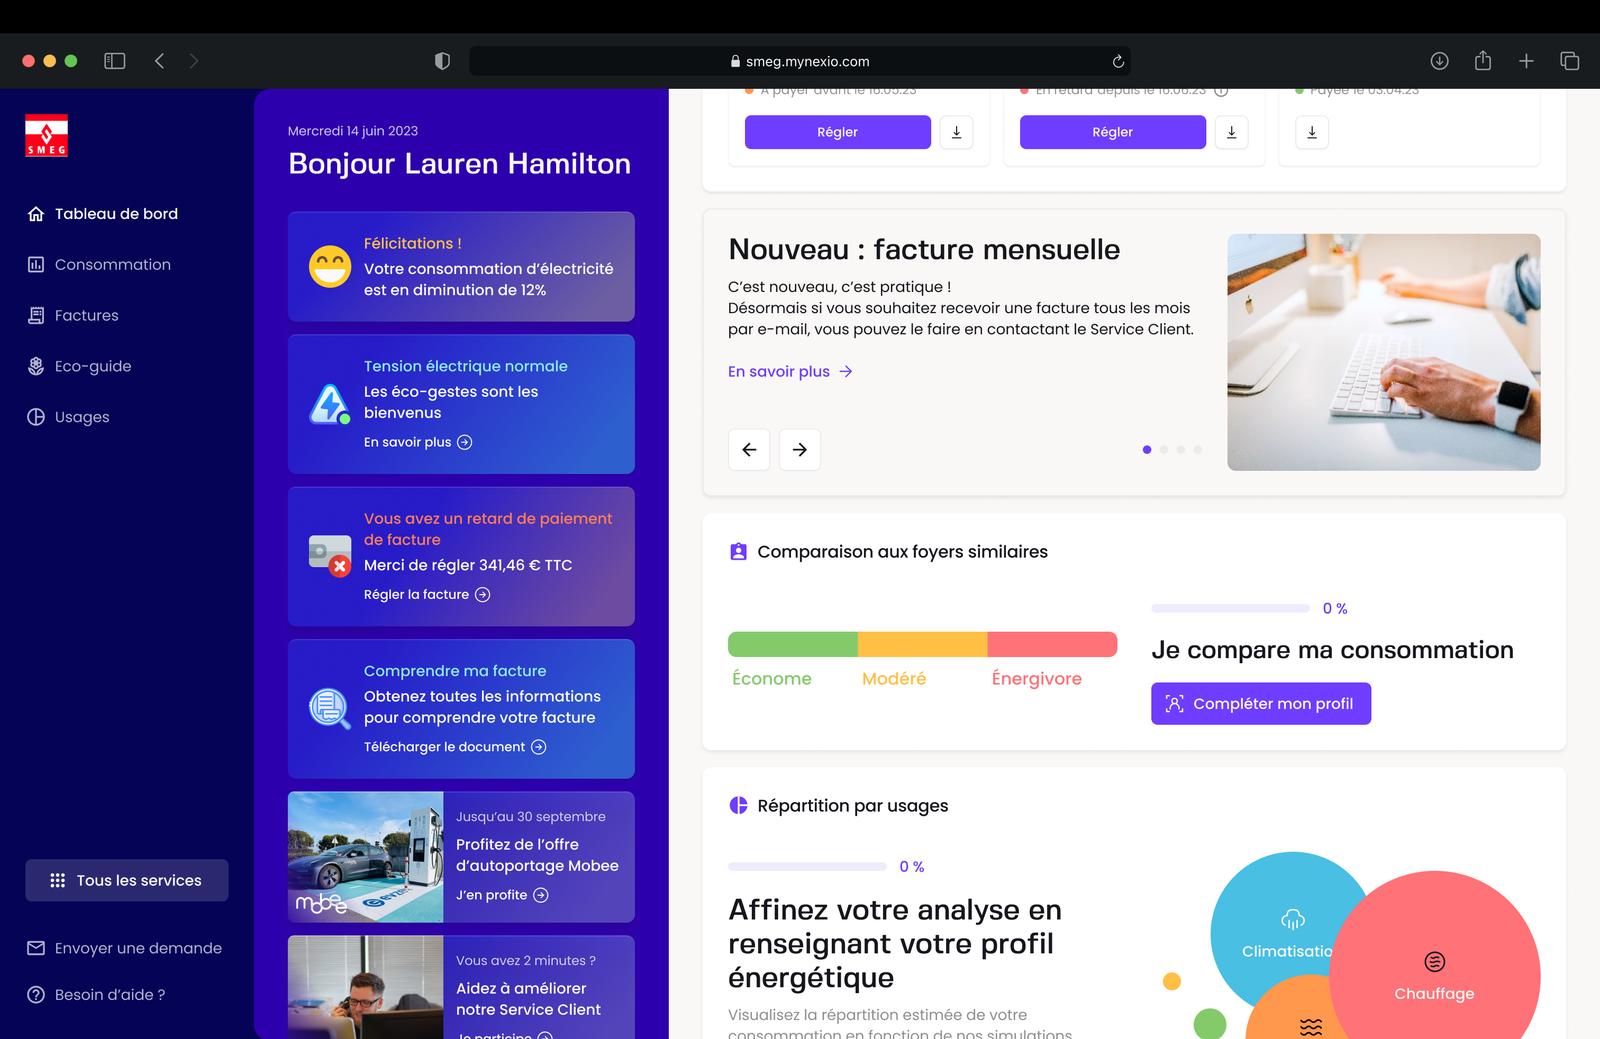
Task: Download the late invoice next to second Régler
Action: pos(1232,132)
